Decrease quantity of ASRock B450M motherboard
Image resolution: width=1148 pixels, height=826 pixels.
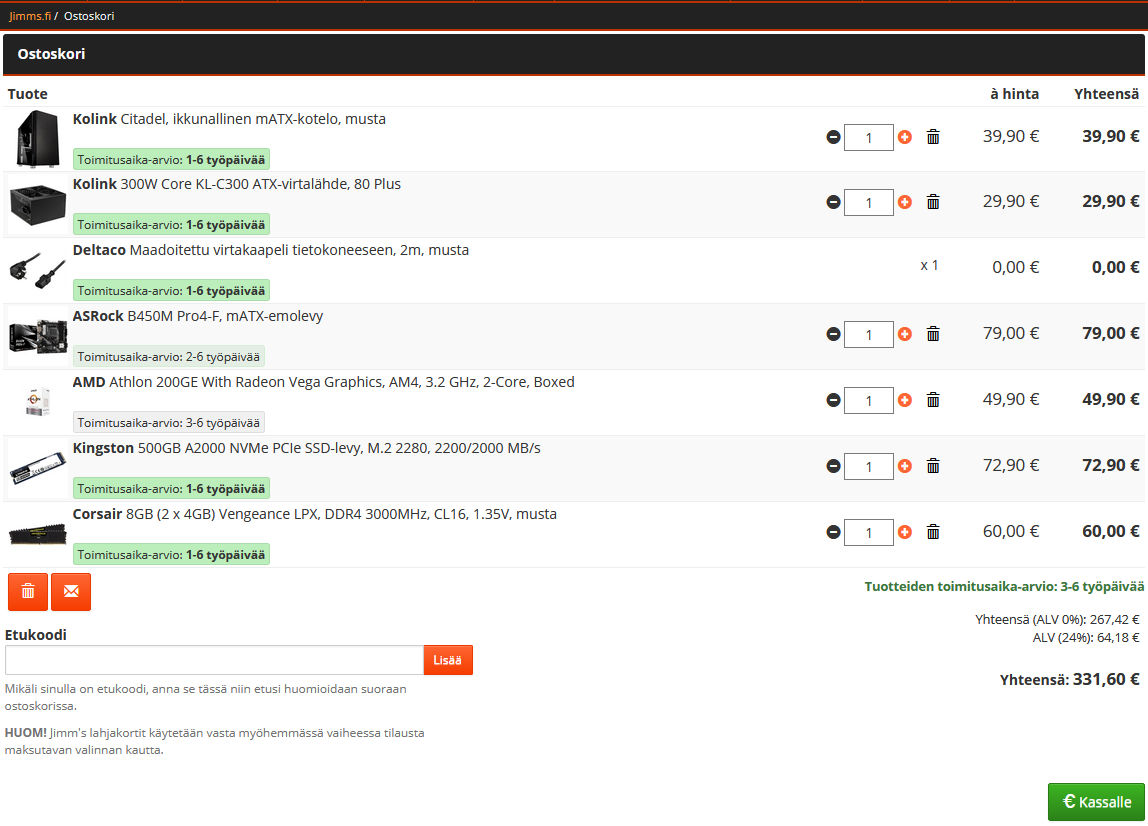click(x=833, y=334)
